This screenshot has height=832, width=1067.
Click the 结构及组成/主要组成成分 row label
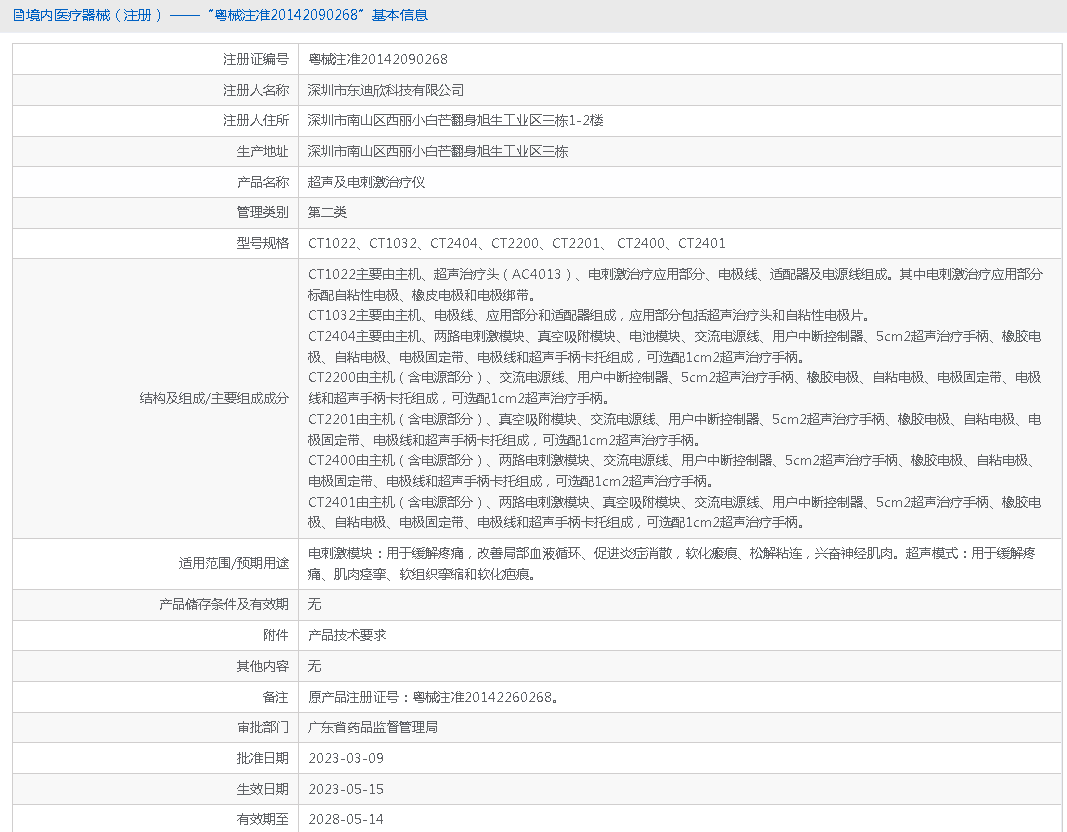tap(214, 398)
